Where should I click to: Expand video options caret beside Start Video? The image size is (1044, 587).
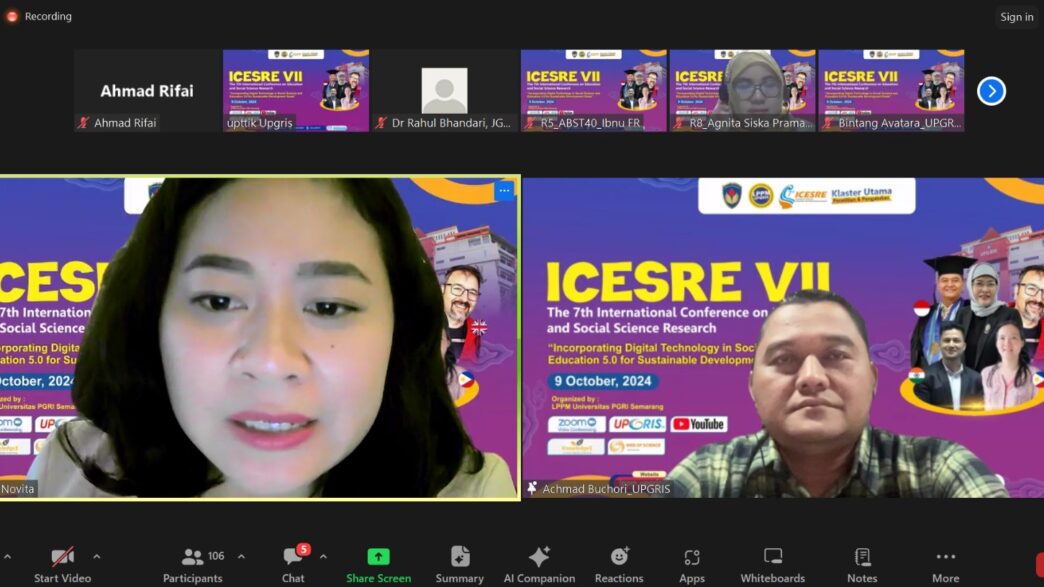click(97, 556)
